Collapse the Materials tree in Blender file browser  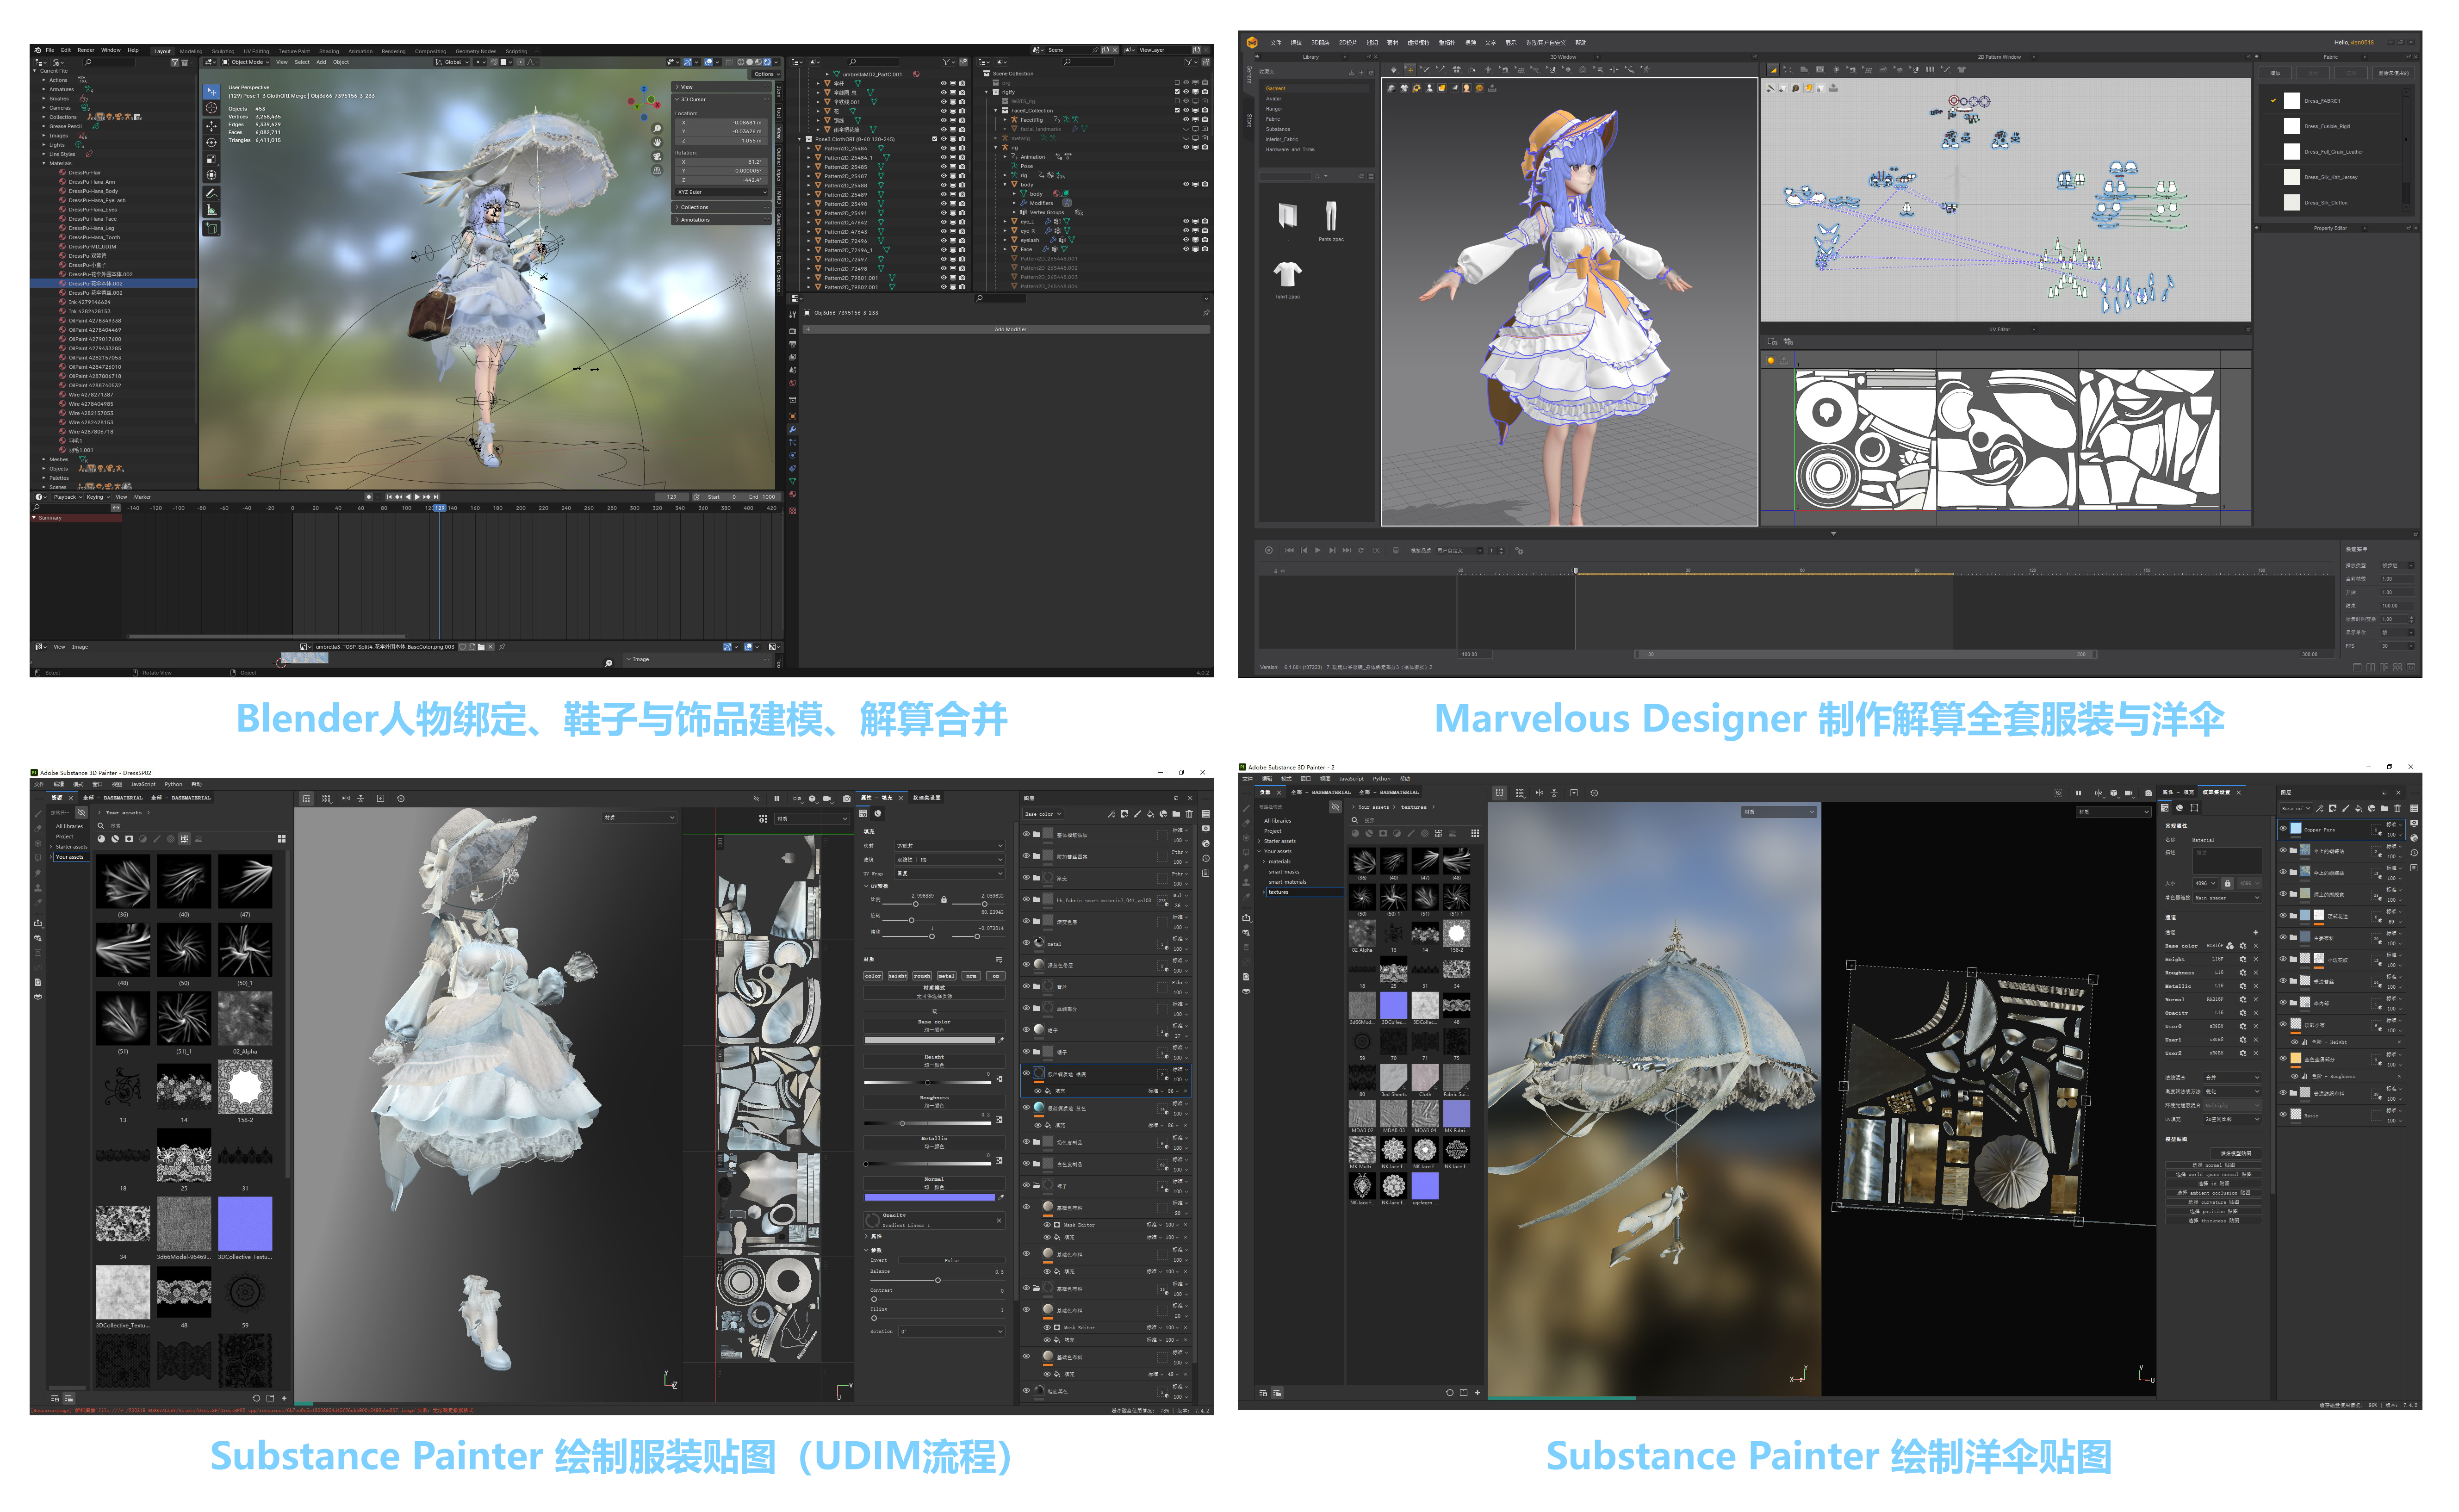pyautogui.click(x=44, y=163)
